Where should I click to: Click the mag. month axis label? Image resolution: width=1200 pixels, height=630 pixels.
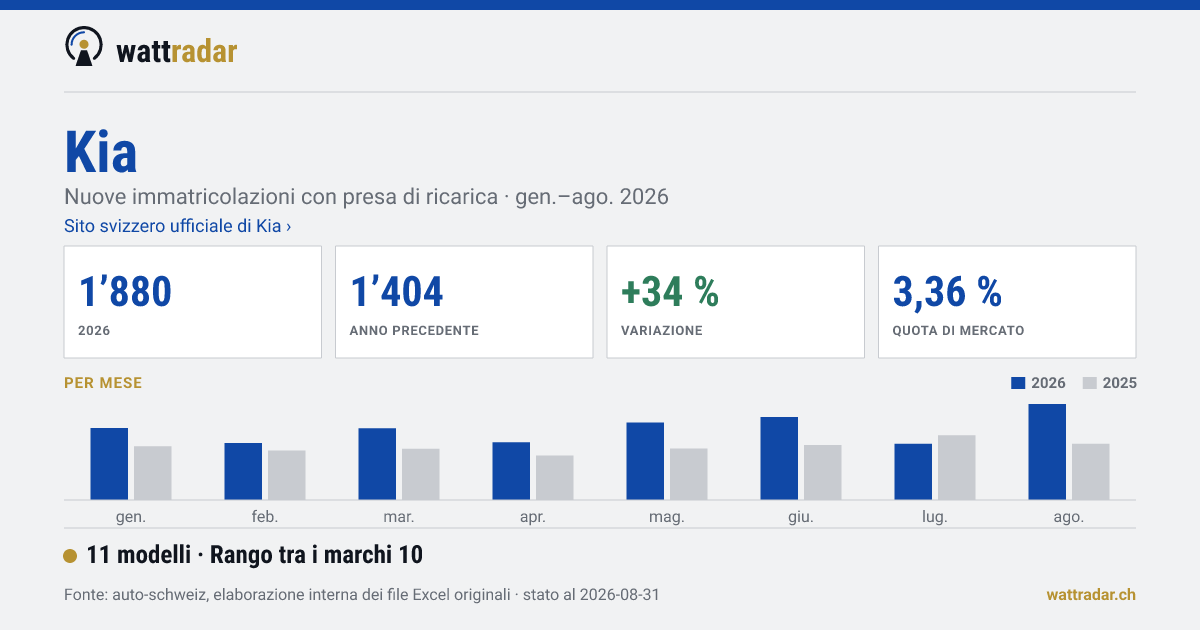667,517
